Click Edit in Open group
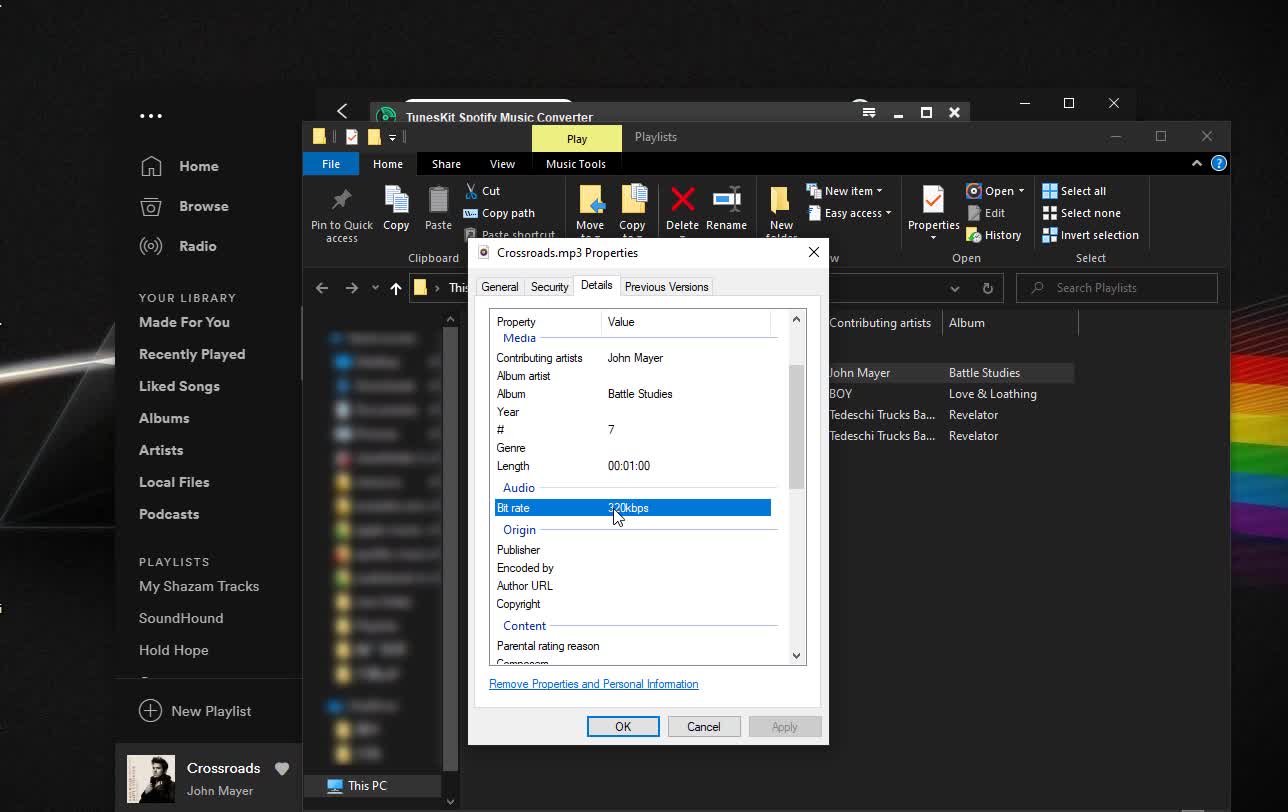This screenshot has height=812, width=1288. (x=986, y=213)
